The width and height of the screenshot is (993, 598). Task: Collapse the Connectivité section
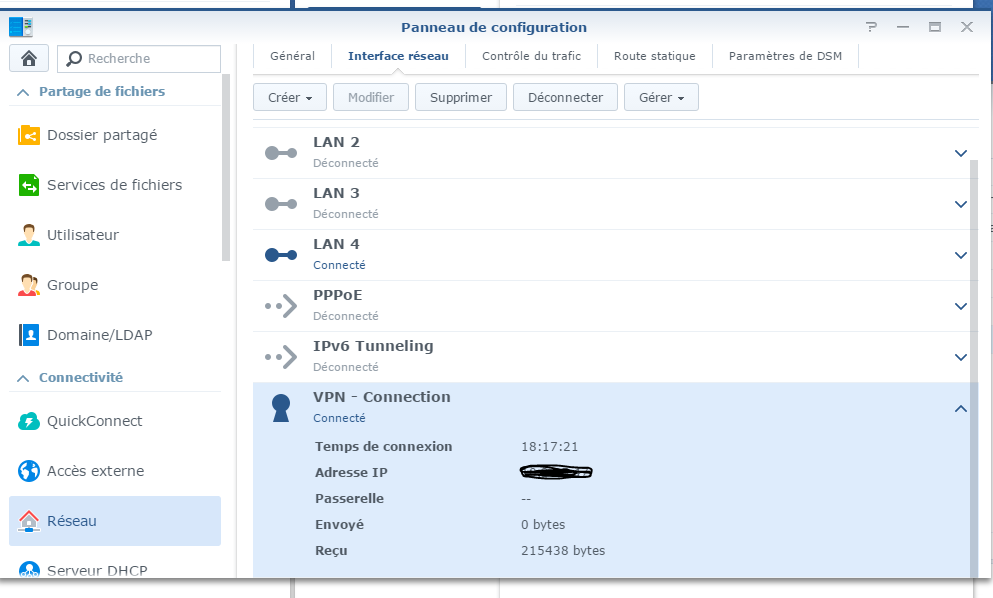(23, 378)
